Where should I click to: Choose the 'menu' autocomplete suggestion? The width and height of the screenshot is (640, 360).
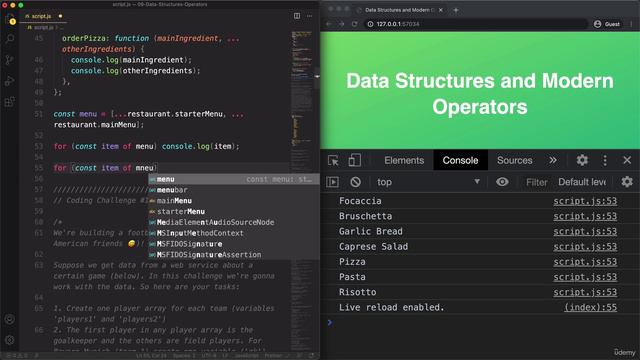click(233, 179)
